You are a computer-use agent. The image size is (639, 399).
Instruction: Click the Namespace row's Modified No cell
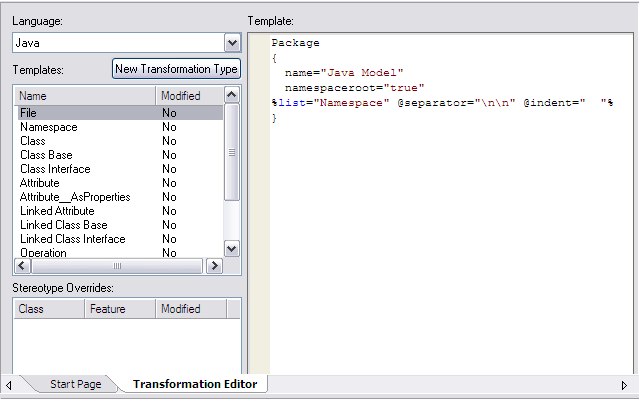(169, 127)
